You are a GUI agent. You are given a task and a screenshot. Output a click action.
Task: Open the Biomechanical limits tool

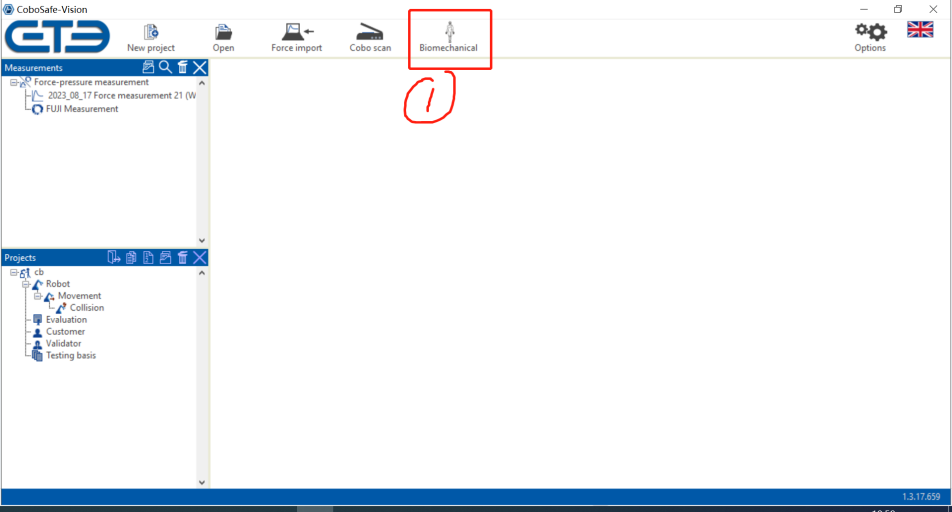448,37
